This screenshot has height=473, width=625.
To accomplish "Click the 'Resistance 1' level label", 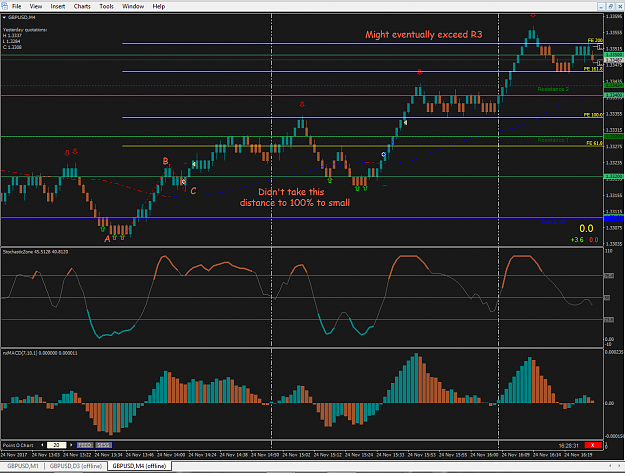I will coord(553,140).
